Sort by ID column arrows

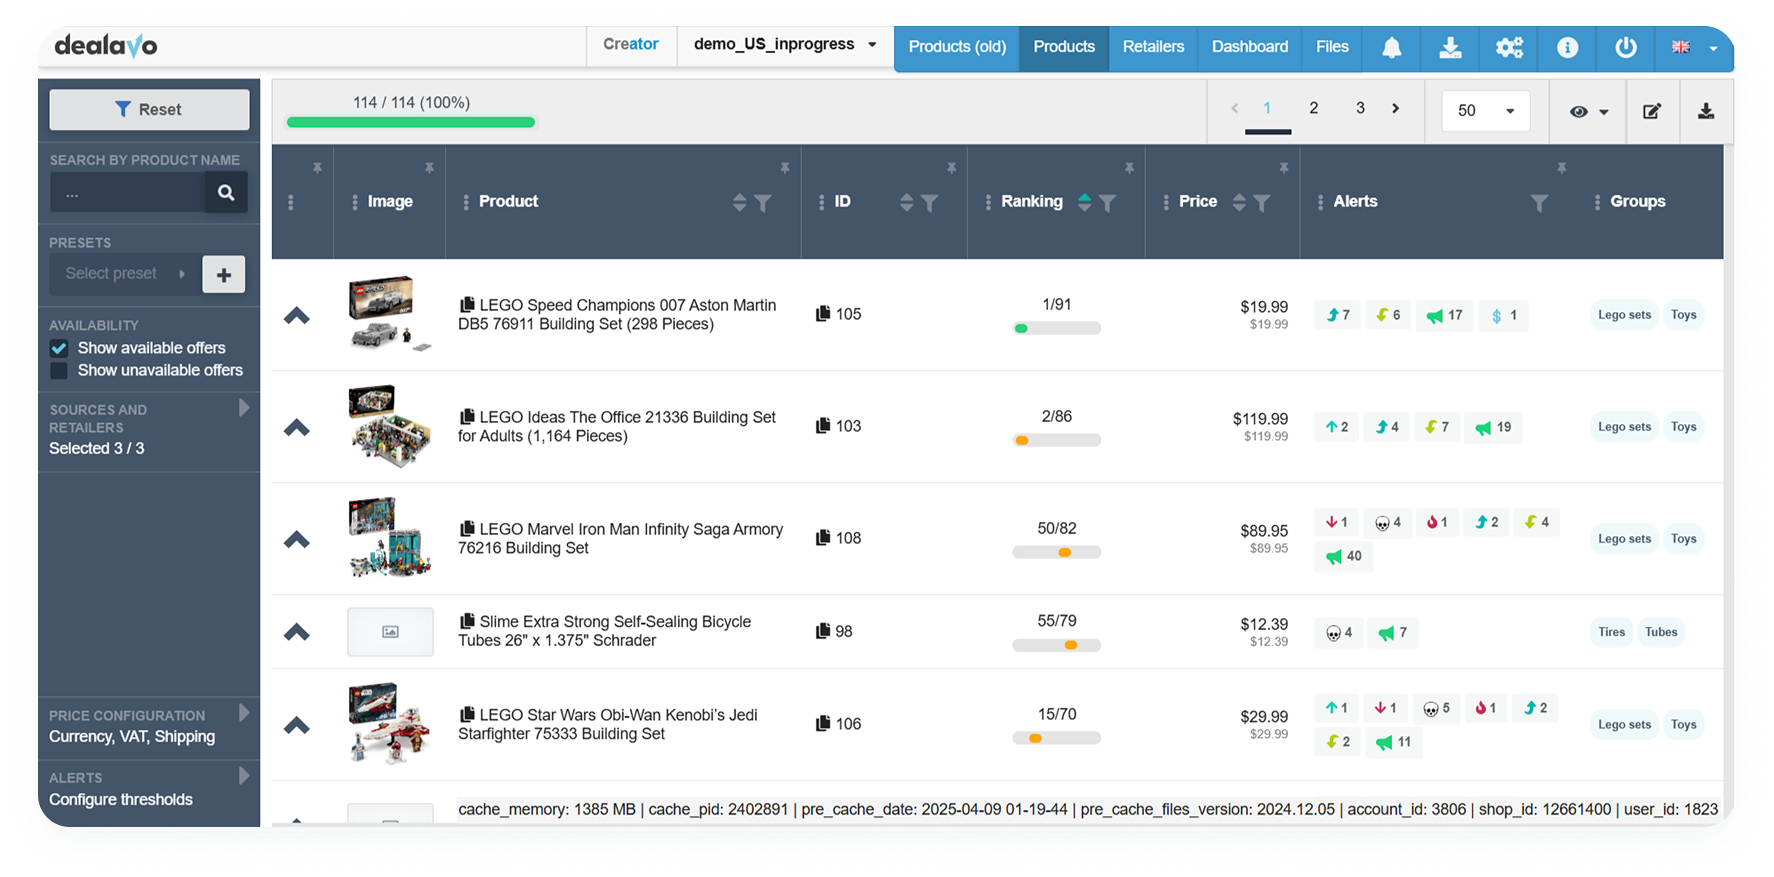tap(906, 203)
